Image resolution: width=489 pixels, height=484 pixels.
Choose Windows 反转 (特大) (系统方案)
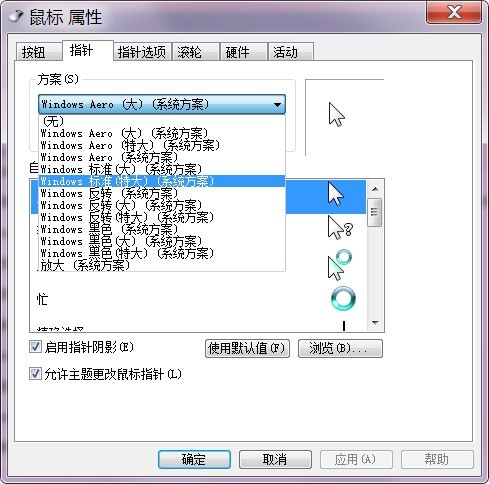coord(162,217)
